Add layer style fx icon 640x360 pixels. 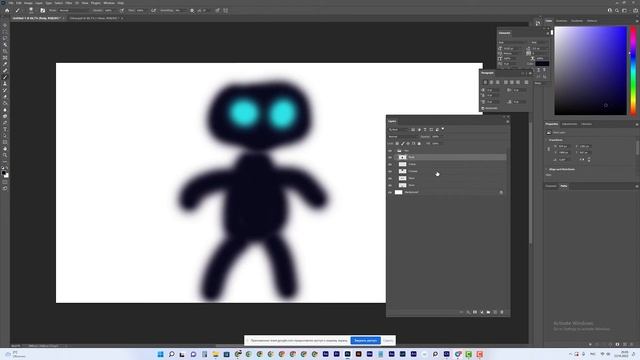tap(468, 312)
